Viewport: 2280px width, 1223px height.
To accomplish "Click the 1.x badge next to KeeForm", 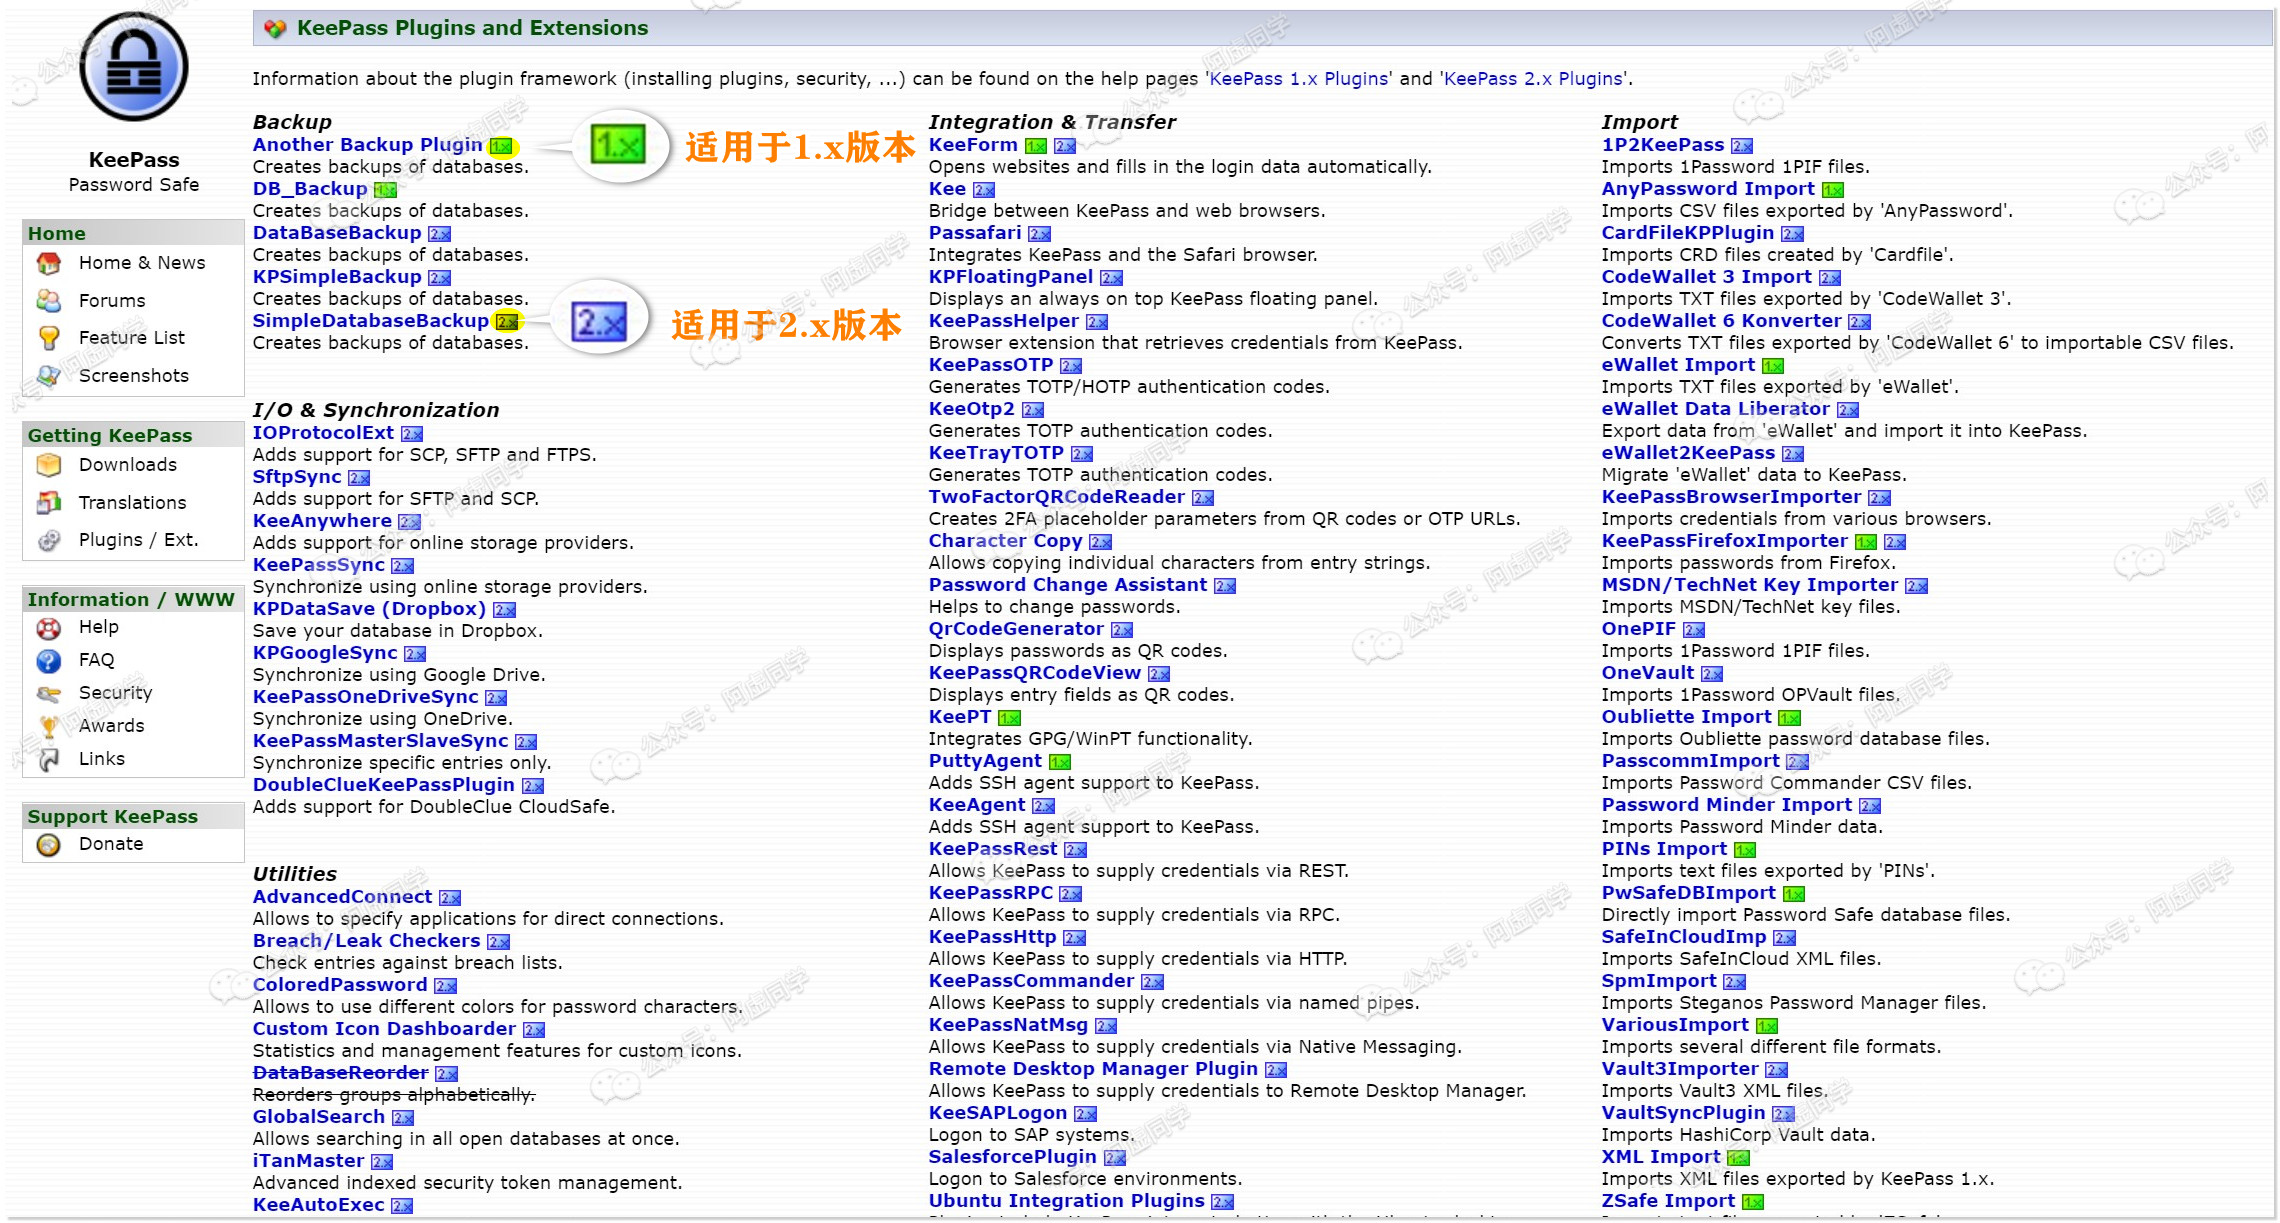I will pyautogui.click(x=1036, y=146).
